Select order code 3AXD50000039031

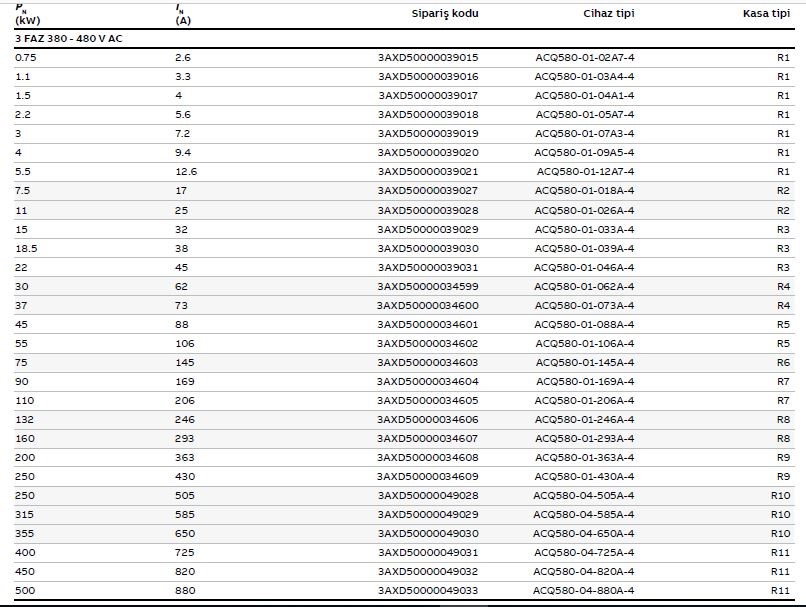tap(428, 268)
